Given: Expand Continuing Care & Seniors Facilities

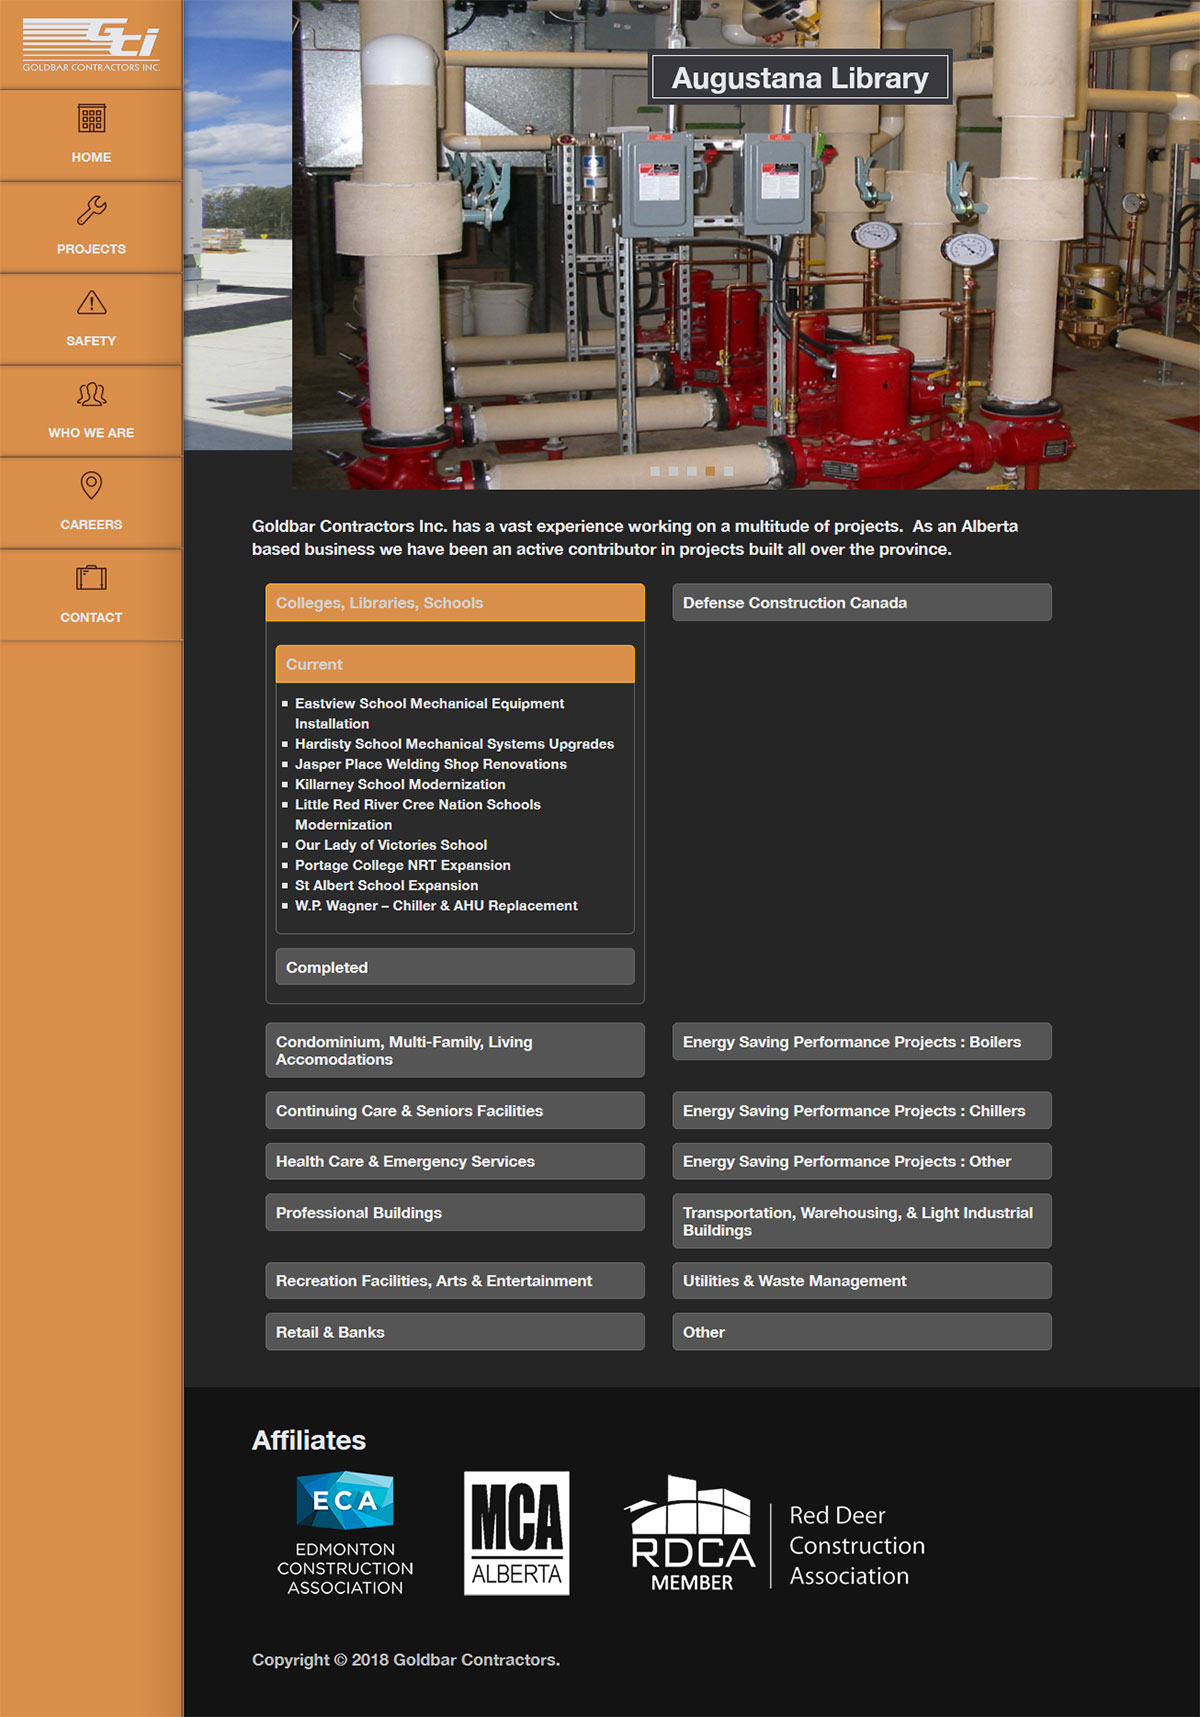Looking at the screenshot, I should (x=455, y=1111).
